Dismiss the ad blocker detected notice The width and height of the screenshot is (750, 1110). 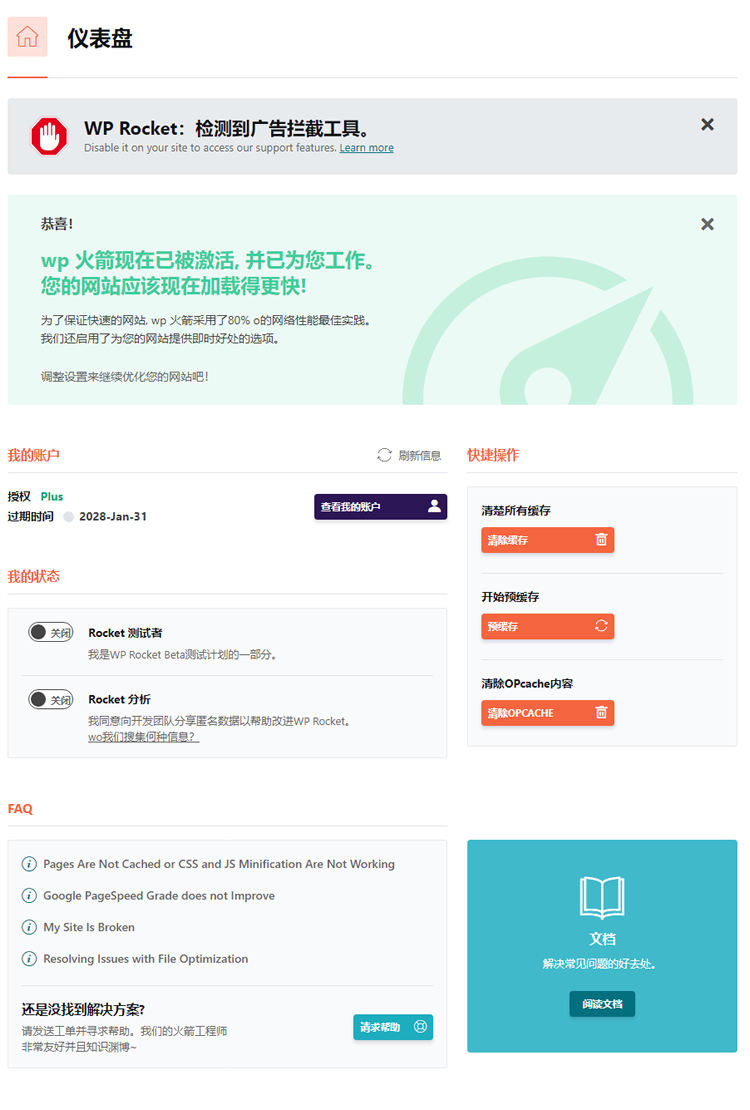point(707,125)
